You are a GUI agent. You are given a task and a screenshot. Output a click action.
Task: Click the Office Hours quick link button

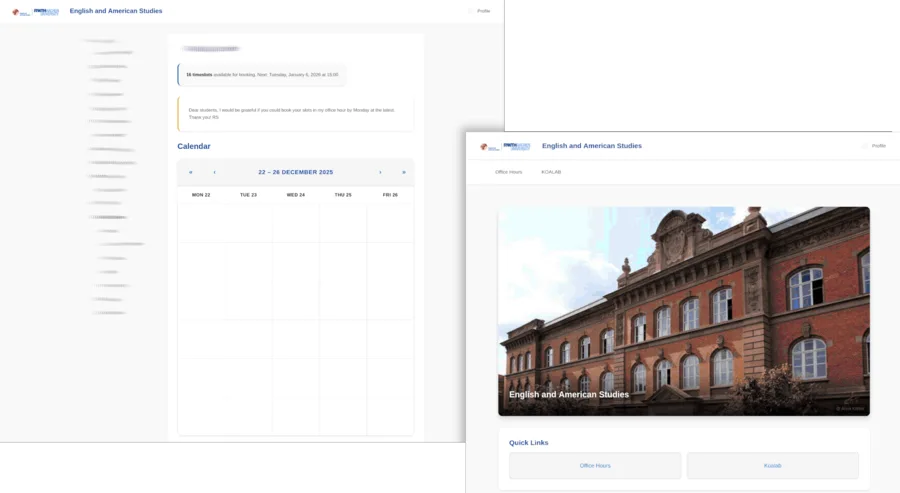(595, 465)
